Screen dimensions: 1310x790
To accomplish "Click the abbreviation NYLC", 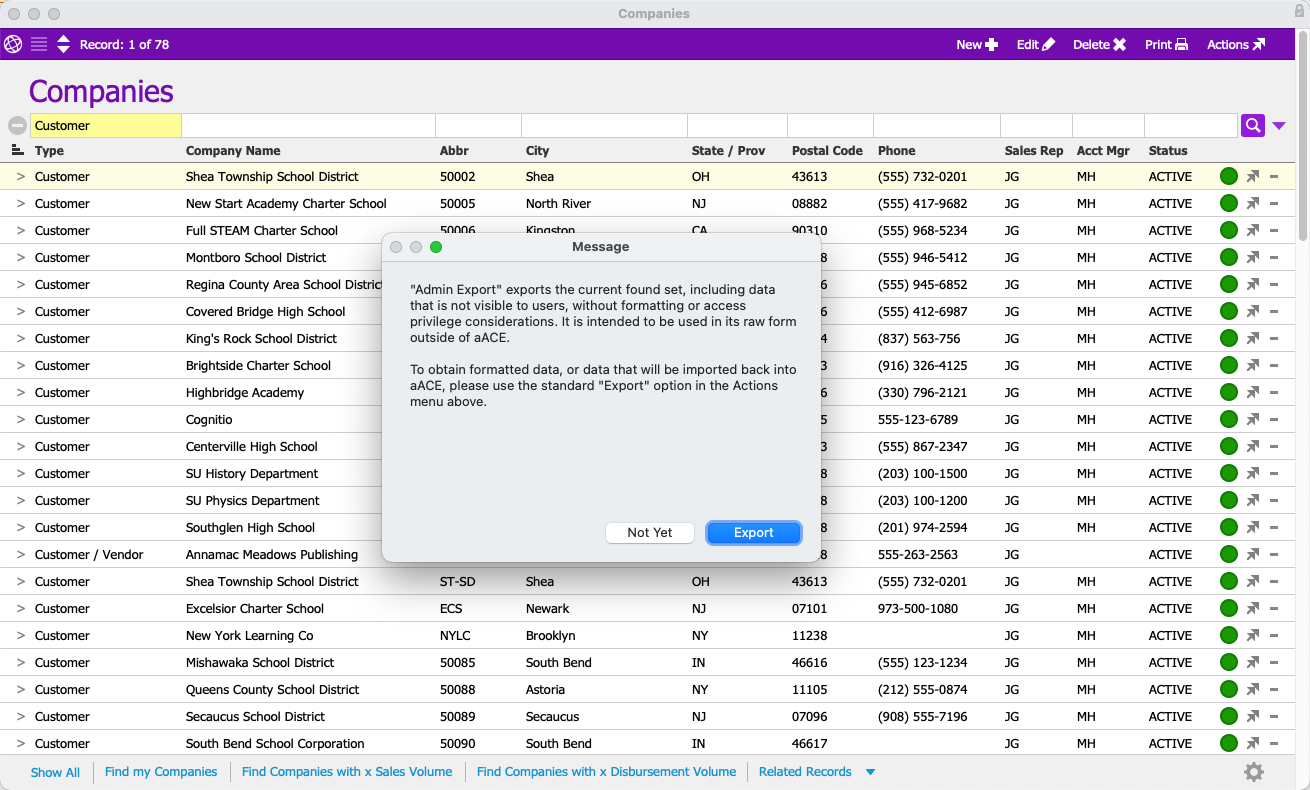I will tap(455, 636).
